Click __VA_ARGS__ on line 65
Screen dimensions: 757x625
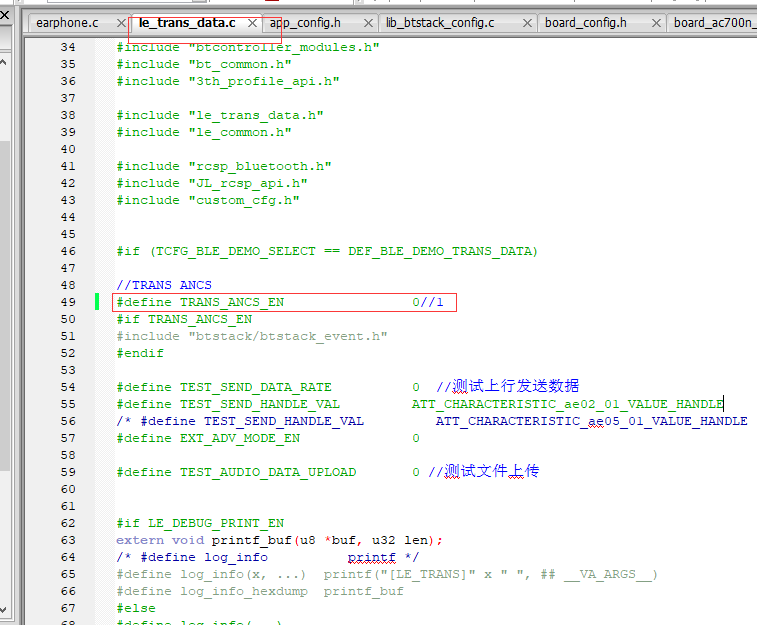(x=607, y=574)
